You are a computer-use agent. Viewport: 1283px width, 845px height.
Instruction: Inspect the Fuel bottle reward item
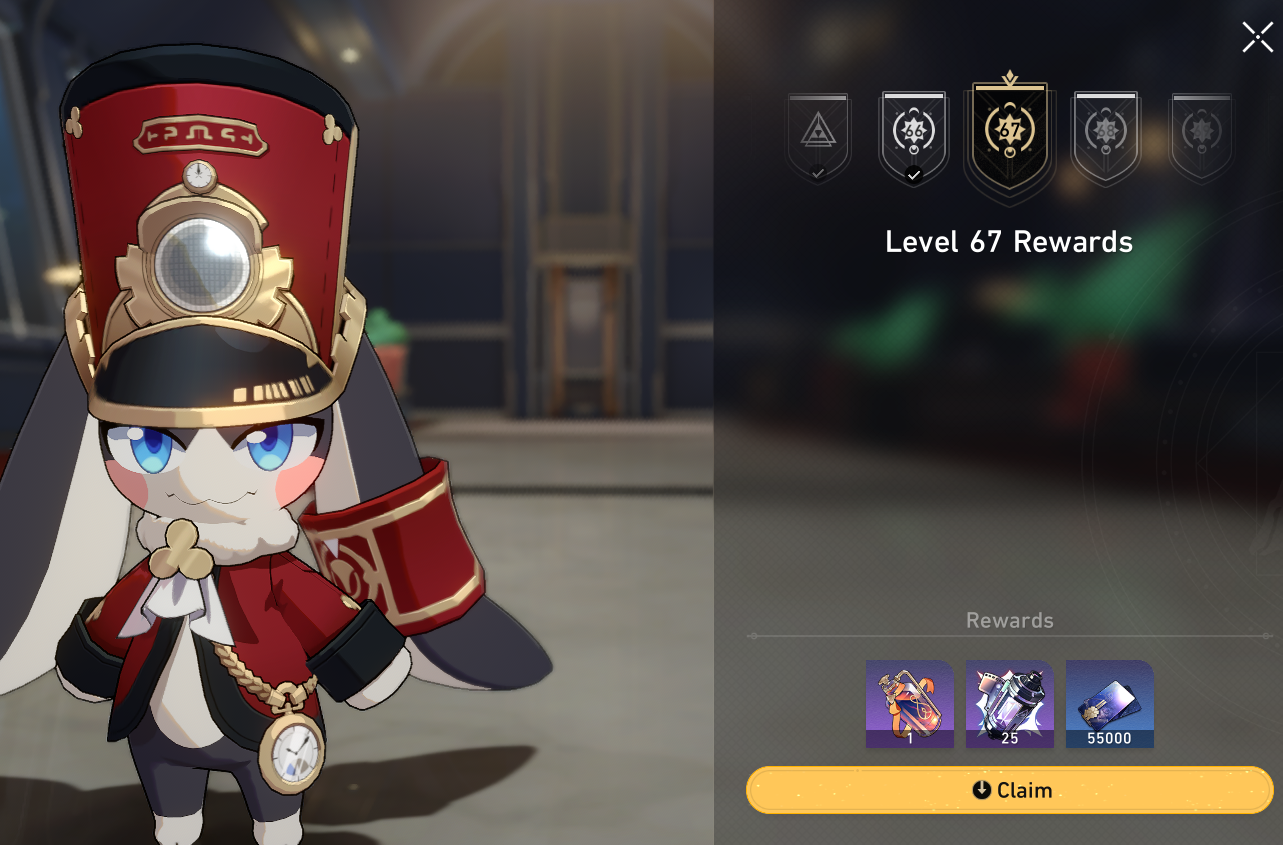click(910, 704)
